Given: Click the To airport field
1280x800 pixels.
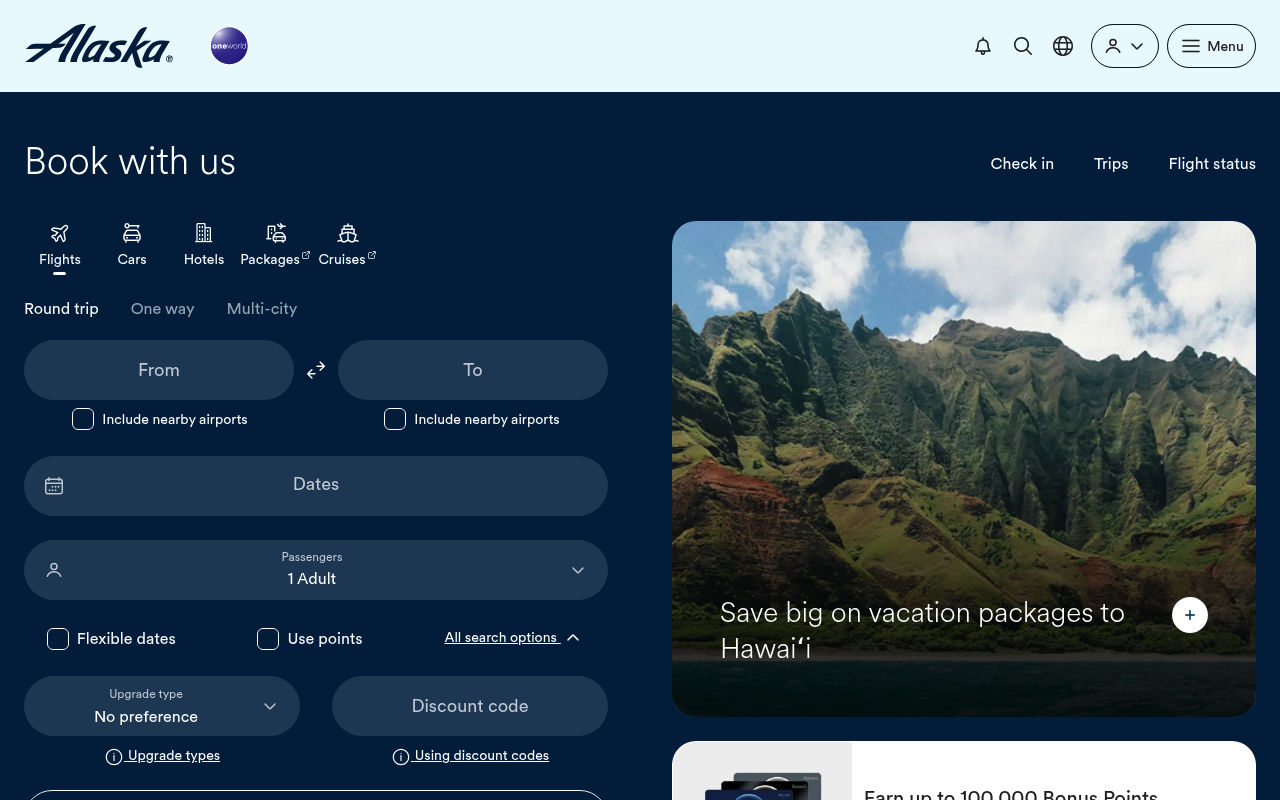Looking at the screenshot, I should (x=473, y=370).
